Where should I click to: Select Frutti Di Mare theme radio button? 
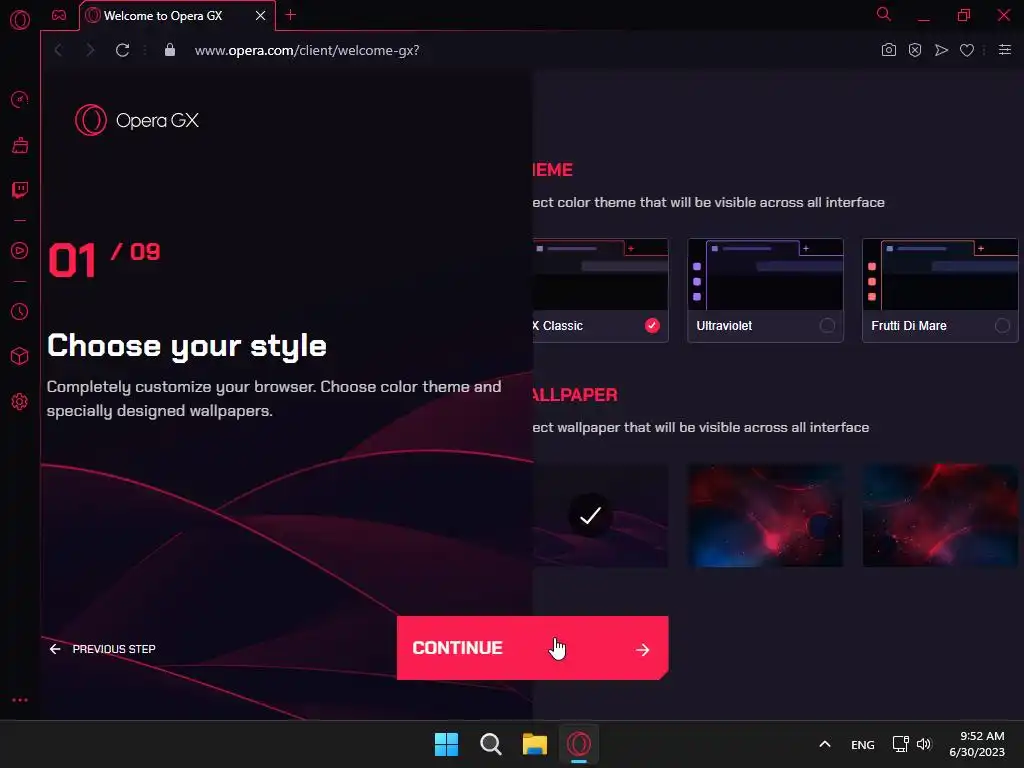[1002, 325]
